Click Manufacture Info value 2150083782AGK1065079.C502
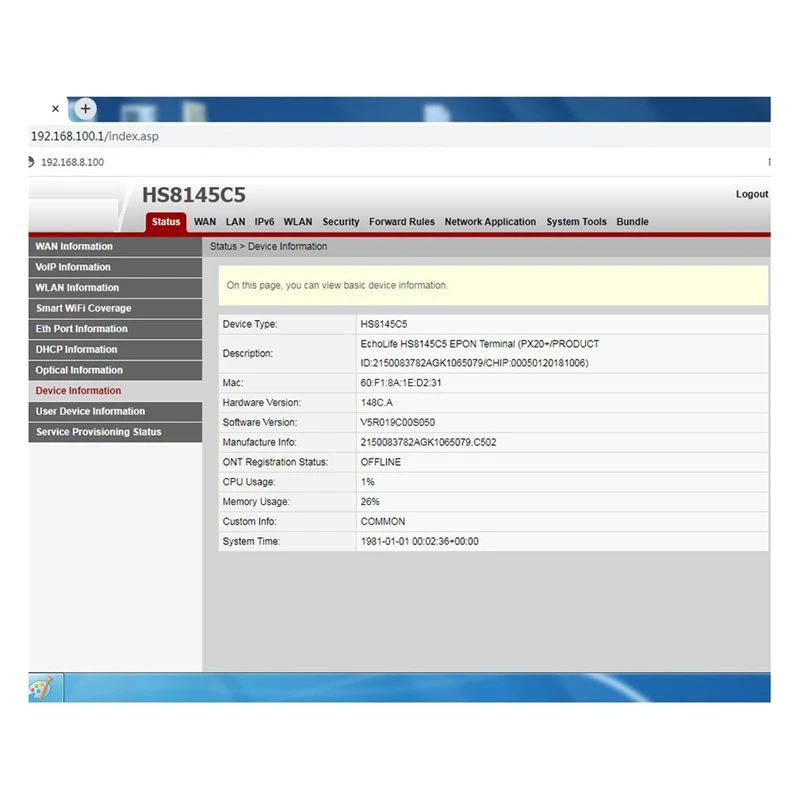800x800 pixels. pos(428,442)
